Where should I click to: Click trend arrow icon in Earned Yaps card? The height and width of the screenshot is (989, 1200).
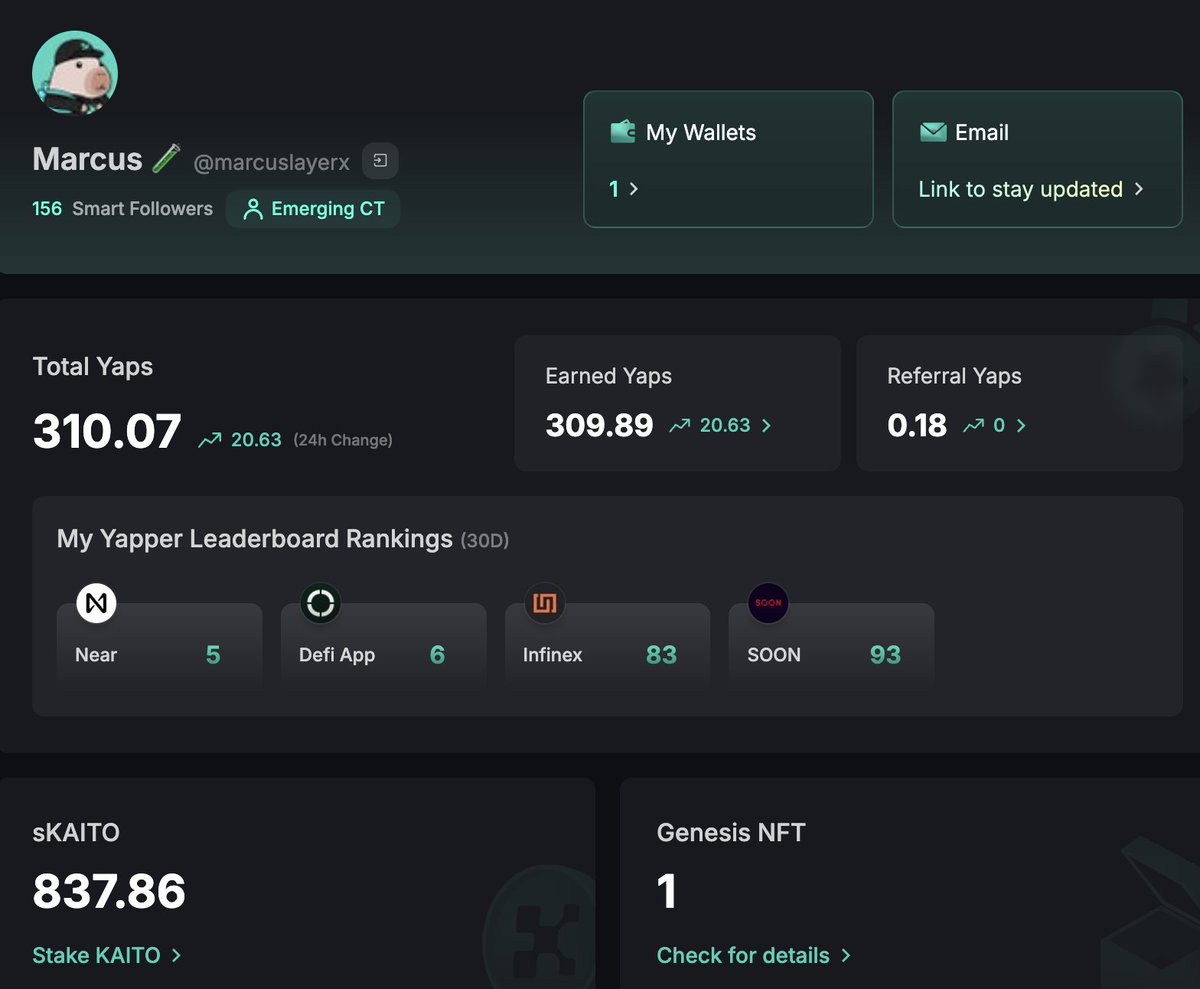point(680,426)
